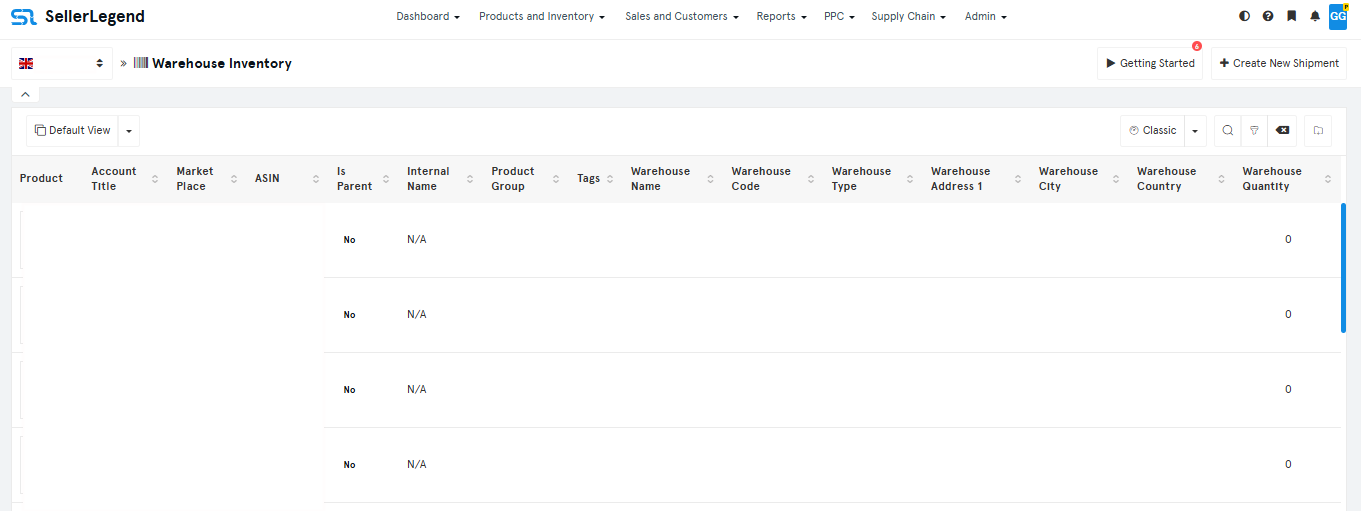
Task: Sort by Product Group column
Action: coord(556,179)
